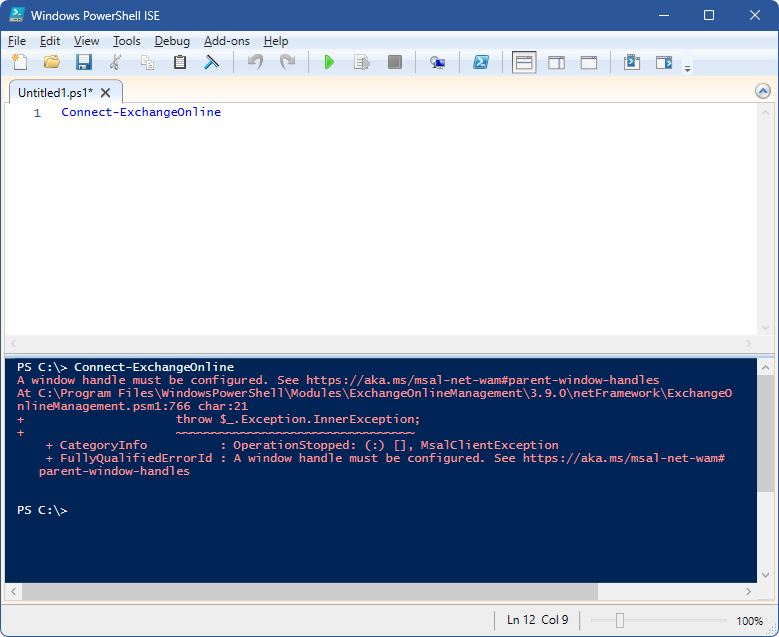779x637 pixels.
Task: Open the View menu
Action: coord(86,41)
